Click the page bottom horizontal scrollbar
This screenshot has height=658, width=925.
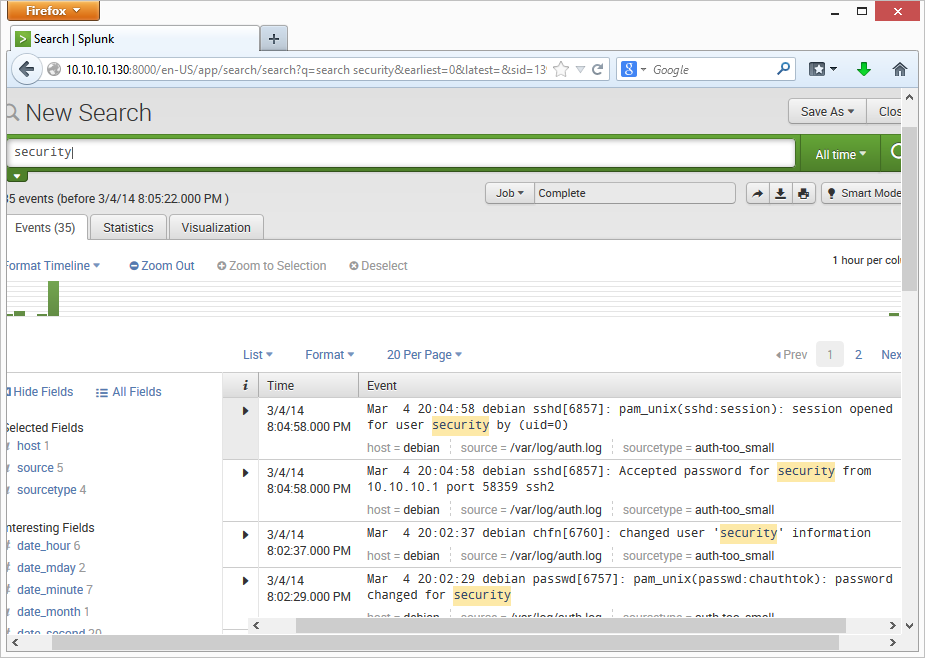[x=445, y=642]
